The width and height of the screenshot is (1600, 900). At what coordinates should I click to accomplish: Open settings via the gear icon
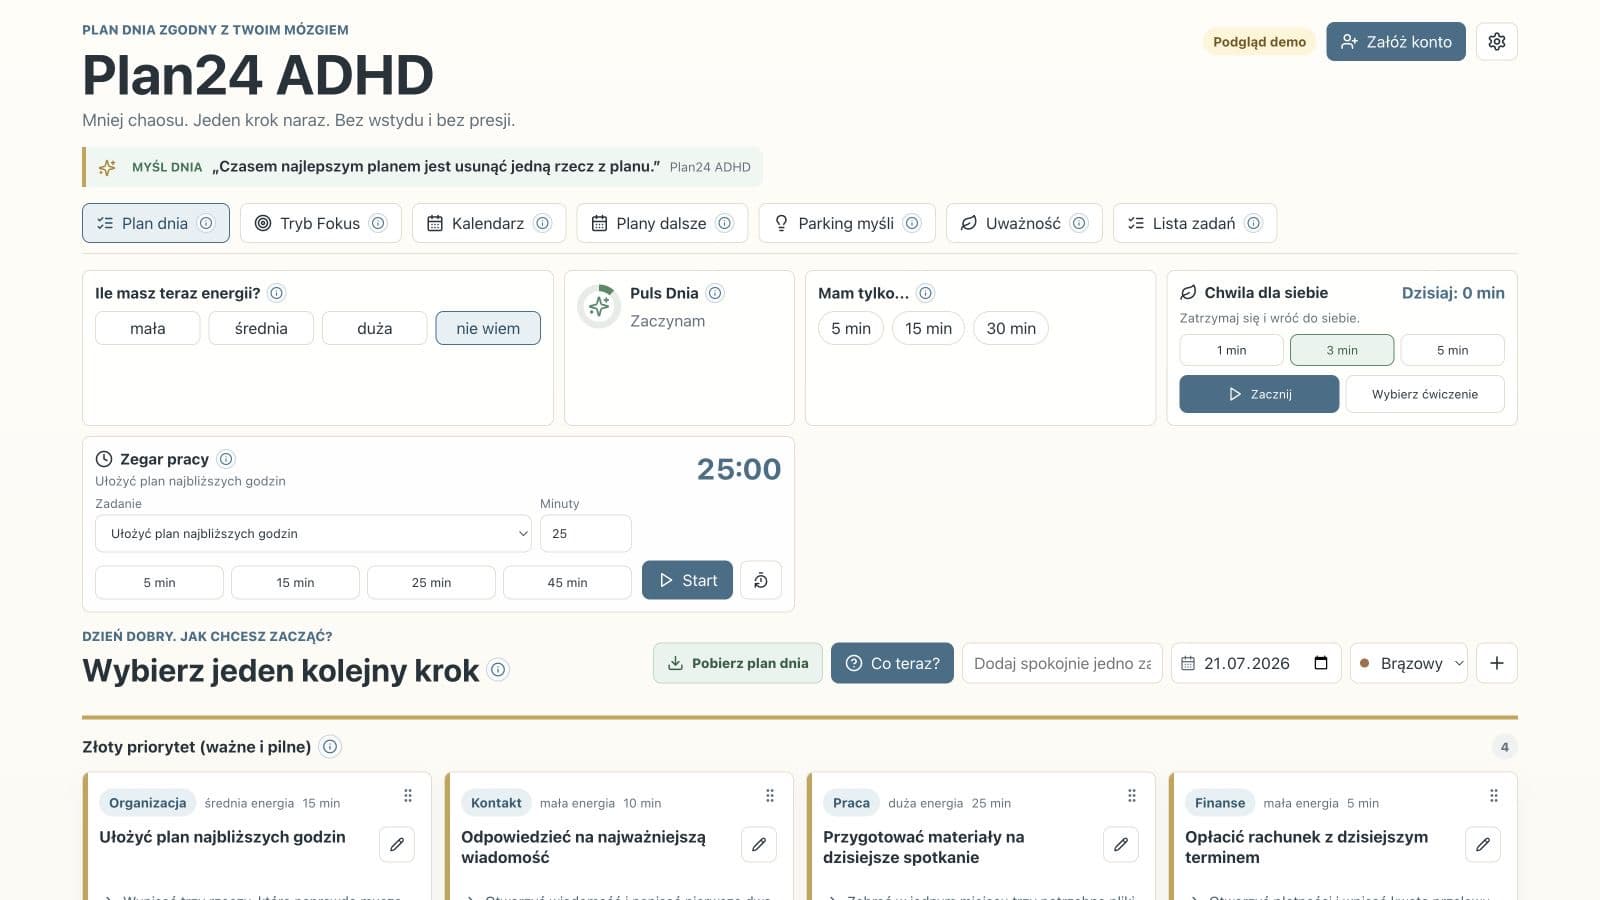point(1496,42)
